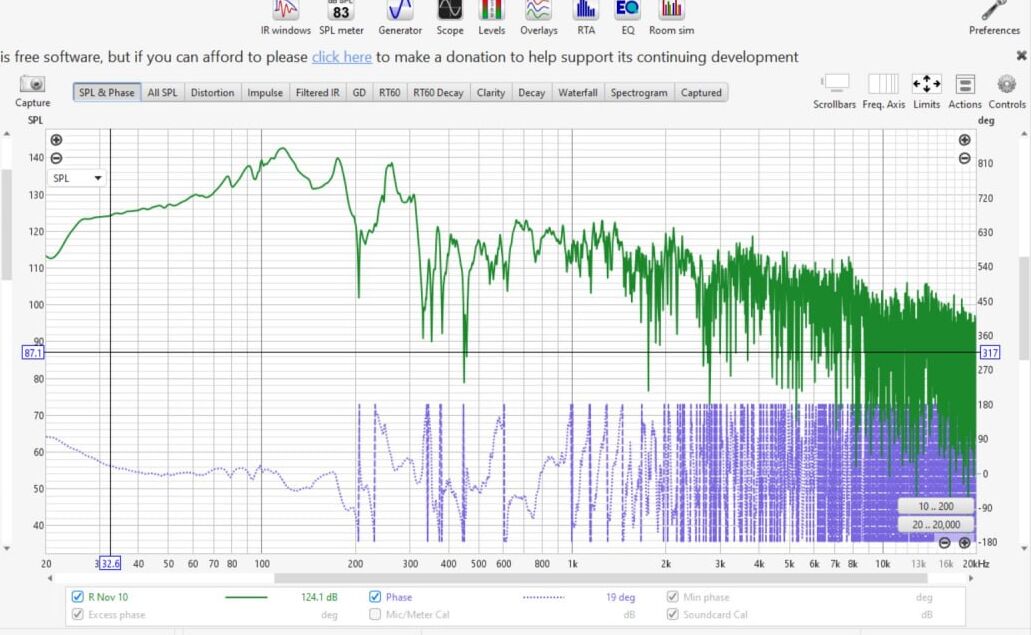
Task: Expand the SPL axis dropdown
Action: 78,178
